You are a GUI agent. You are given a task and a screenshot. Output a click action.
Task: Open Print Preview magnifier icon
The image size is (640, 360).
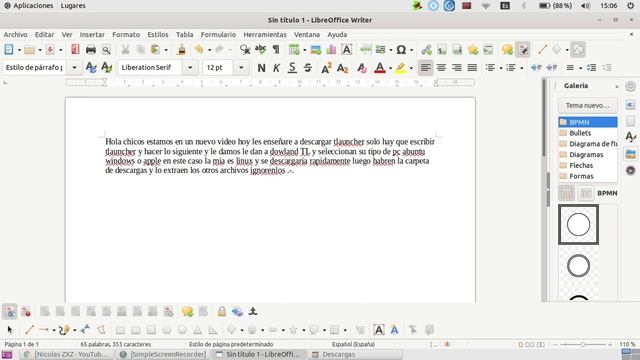point(106,50)
